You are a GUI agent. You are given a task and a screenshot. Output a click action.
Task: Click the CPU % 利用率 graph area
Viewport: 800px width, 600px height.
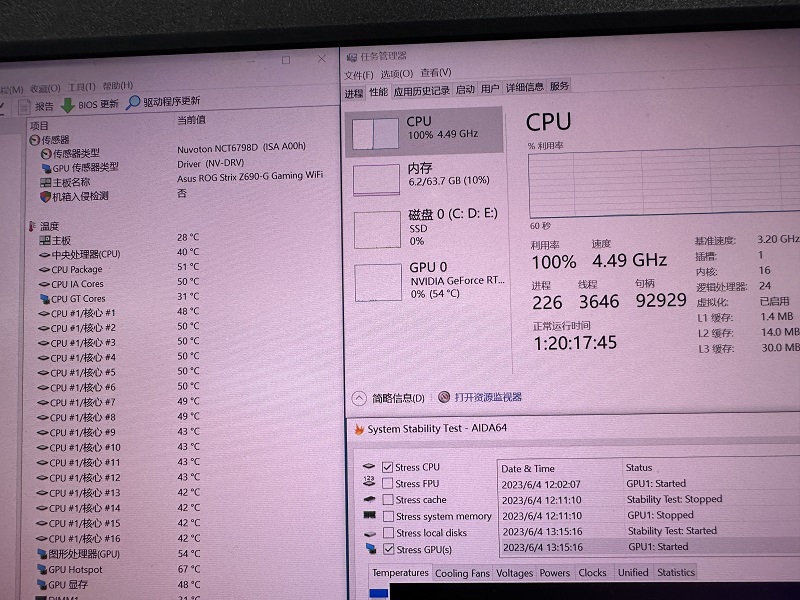[664, 183]
